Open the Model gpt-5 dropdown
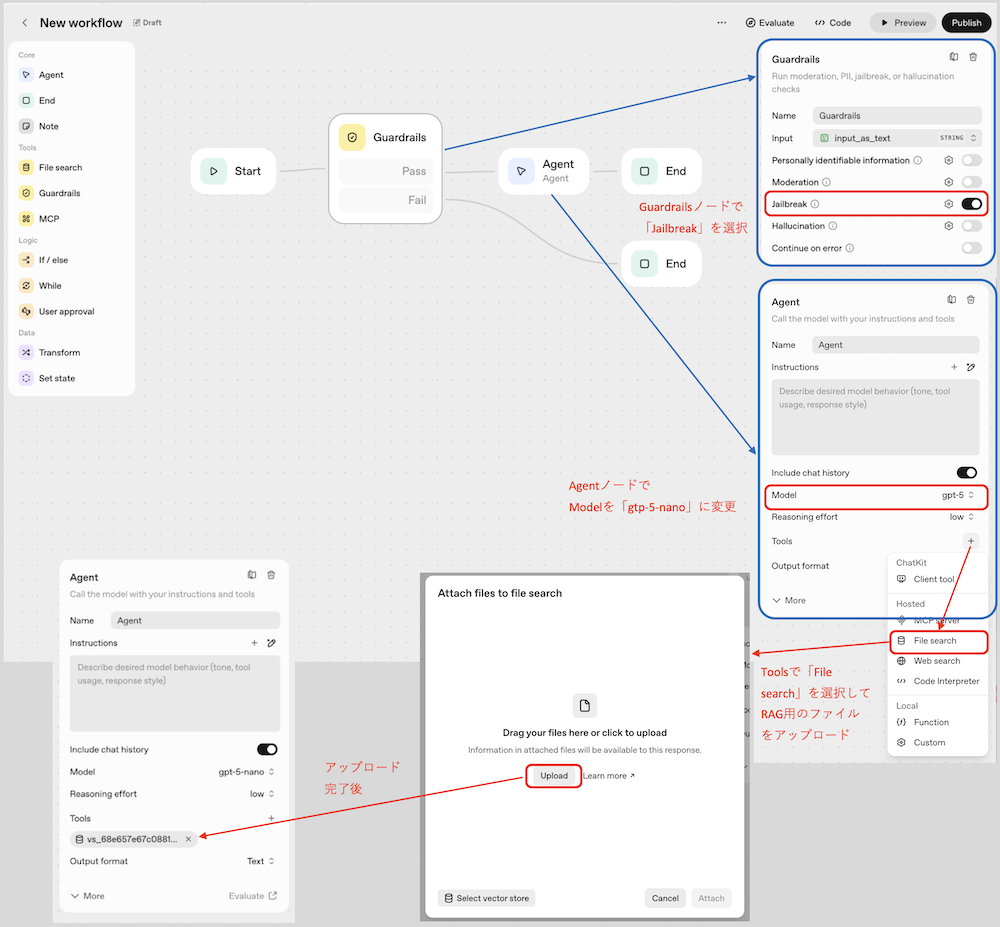This screenshot has width=1000, height=927. coord(957,495)
